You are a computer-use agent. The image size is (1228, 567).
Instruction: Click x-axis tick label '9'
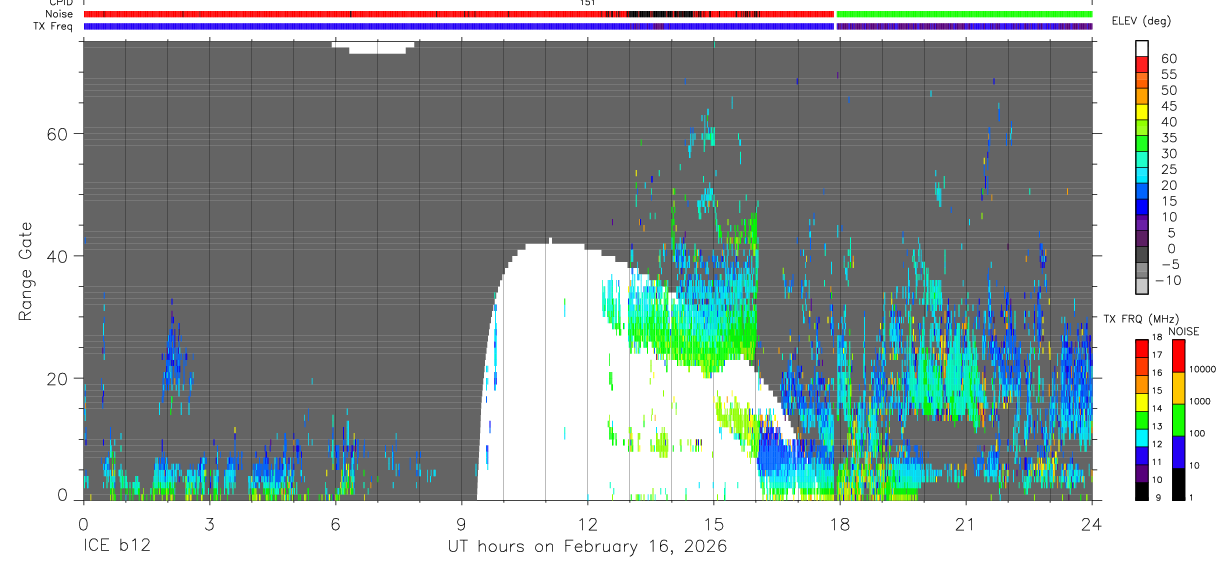461,524
